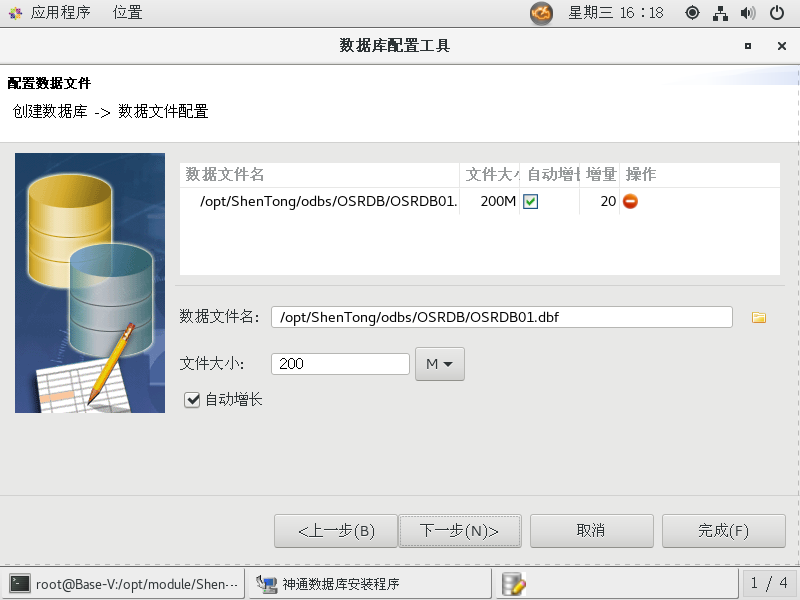Click the red delete icon in data file row
Image resolution: width=800 pixels, height=600 pixels.
(x=630, y=201)
